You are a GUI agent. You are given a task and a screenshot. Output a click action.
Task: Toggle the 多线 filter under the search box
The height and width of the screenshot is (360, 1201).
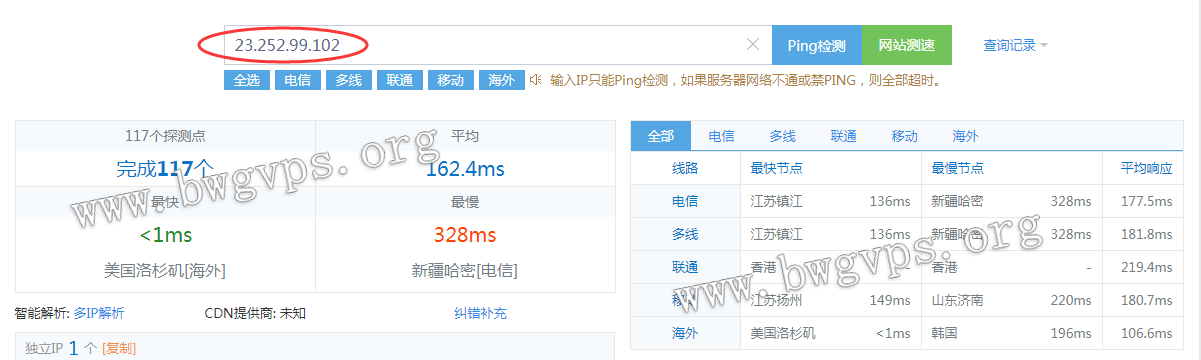coord(348,80)
